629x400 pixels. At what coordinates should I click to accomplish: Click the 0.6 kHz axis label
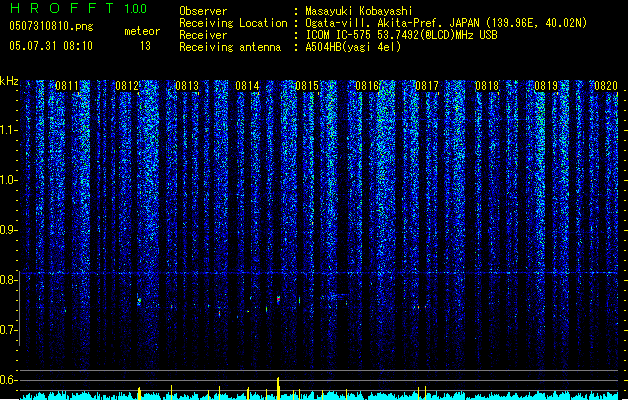[x=8, y=380]
